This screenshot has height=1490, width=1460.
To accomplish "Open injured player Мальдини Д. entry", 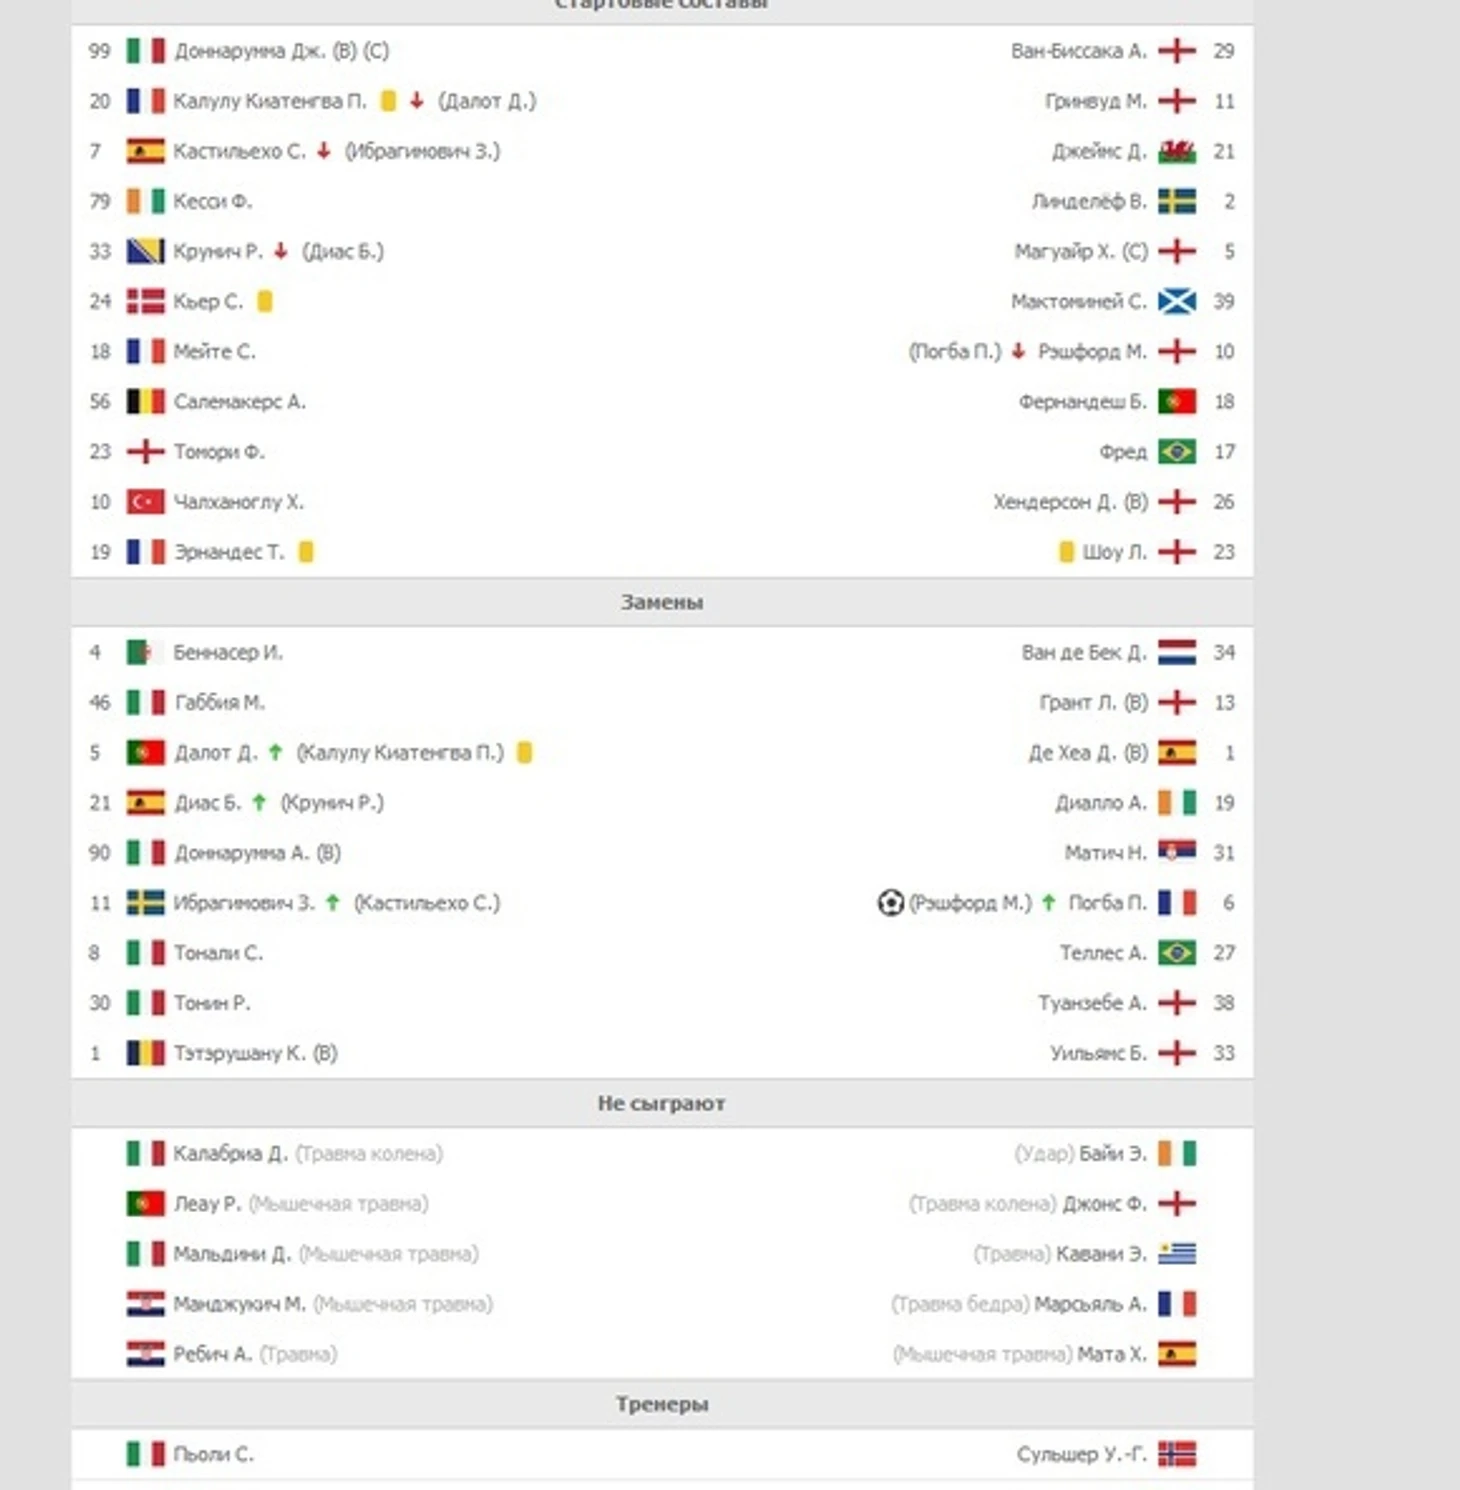I will pyautogui.click(x=232, y=1254).
